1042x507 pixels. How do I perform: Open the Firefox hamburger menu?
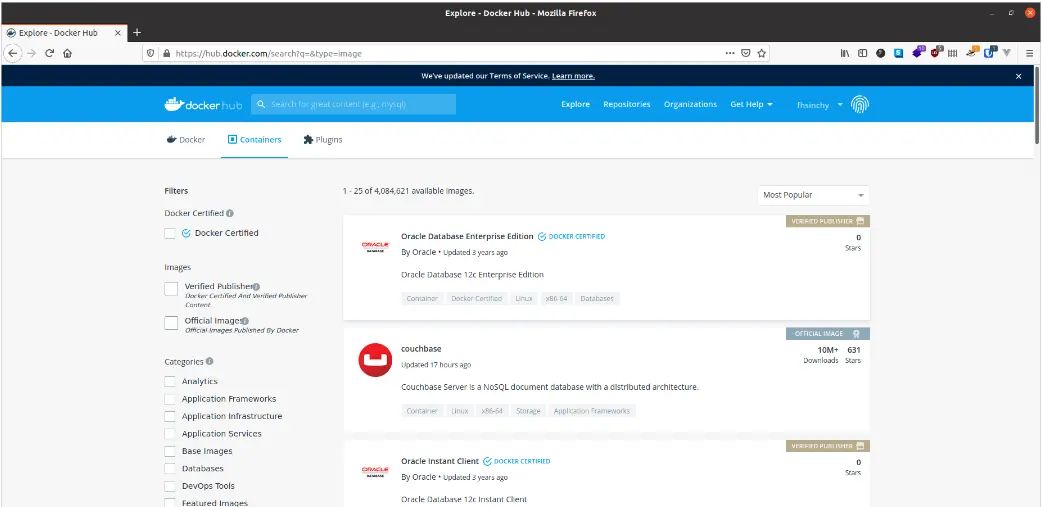pyautogui.click(x=1029, y=53)
